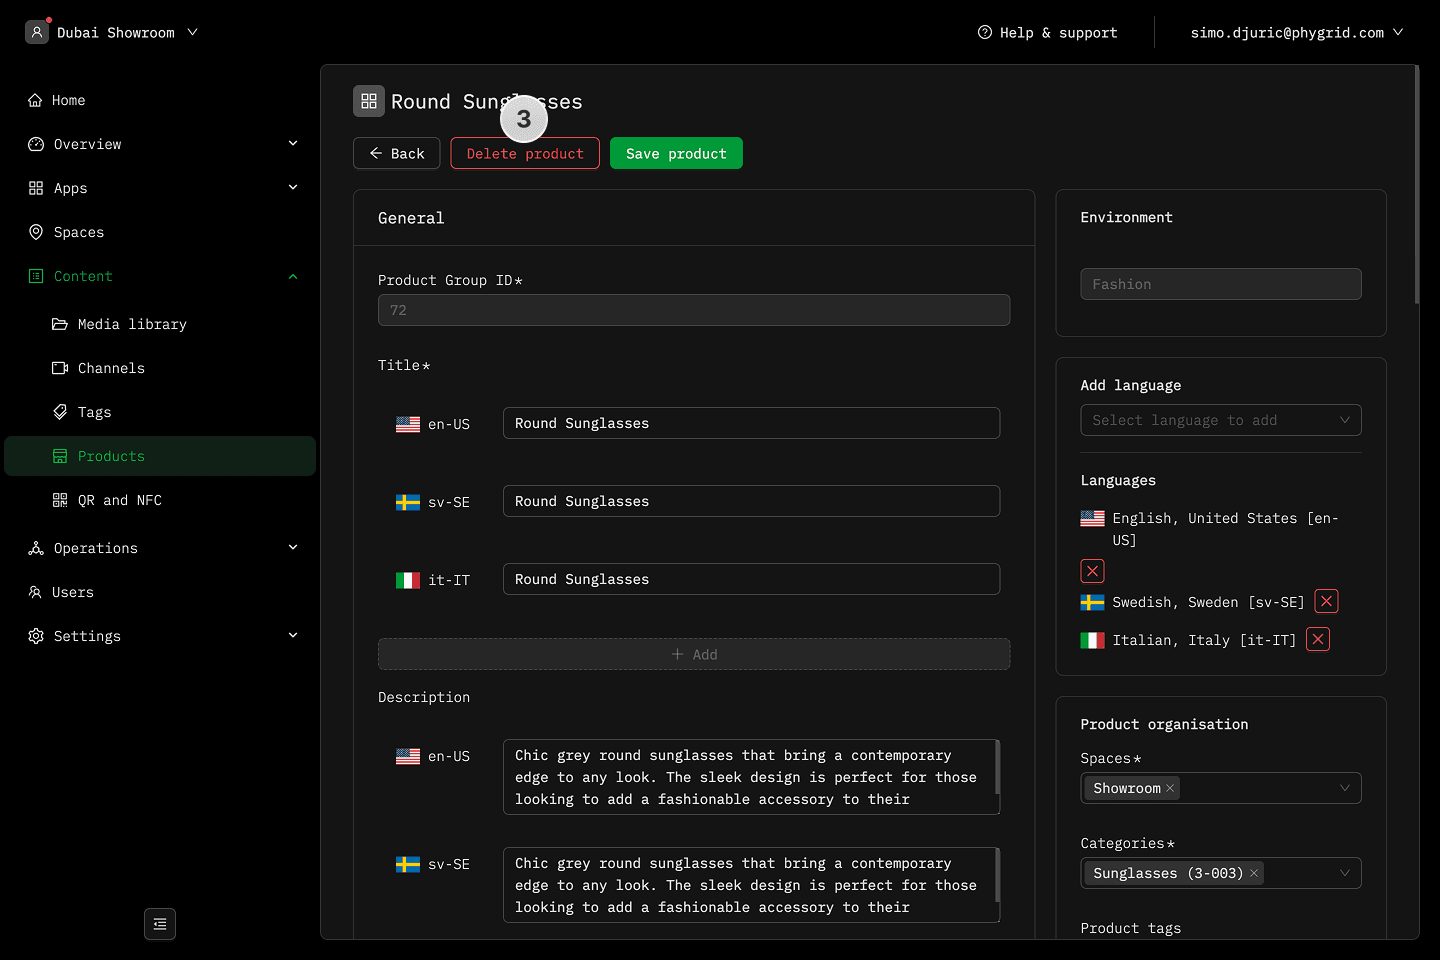Image resolution: width=1440 pixels, height=960 pixels.
Task: Remove the English, United States language
Action: [1092, 571]
